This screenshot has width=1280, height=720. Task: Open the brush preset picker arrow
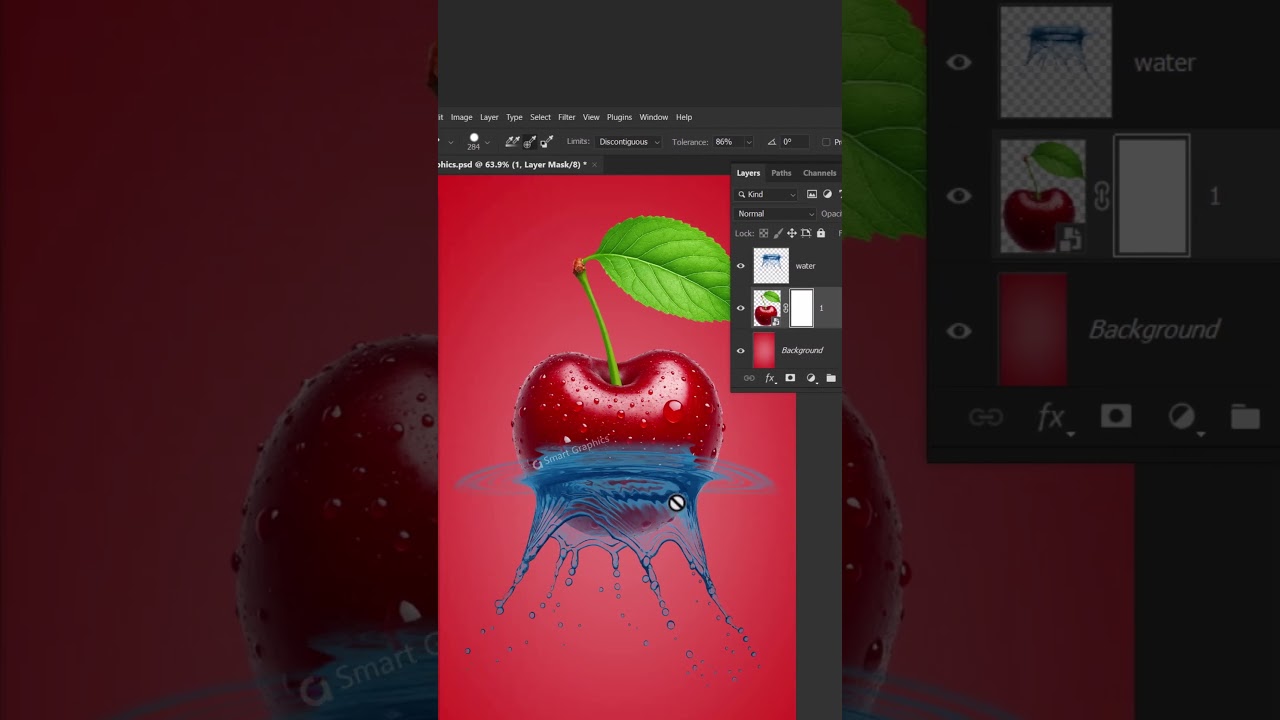click(487, 142)
